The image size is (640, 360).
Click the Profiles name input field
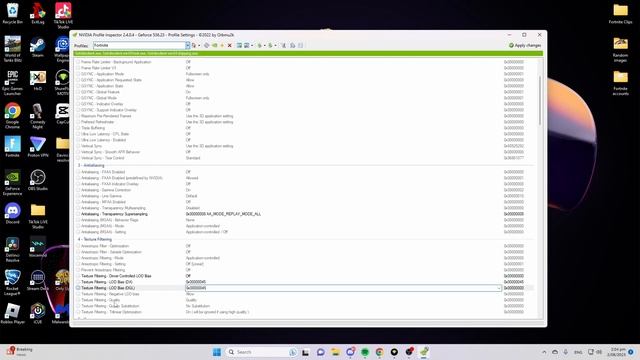point(139,45)
